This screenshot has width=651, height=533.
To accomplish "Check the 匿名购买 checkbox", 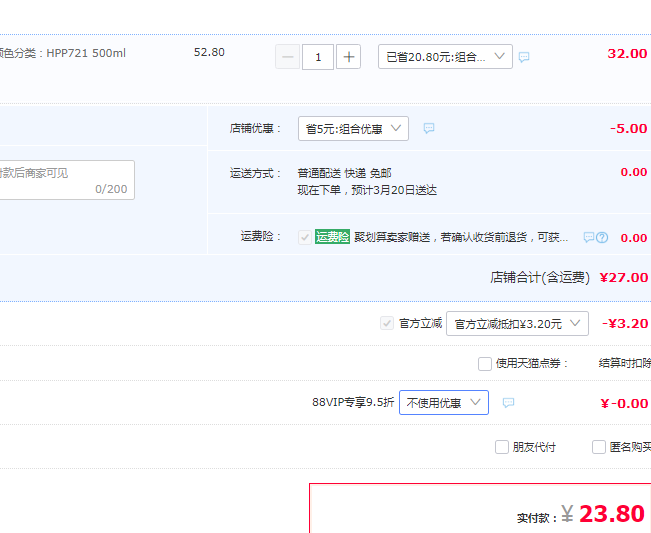I will [599, 447].
